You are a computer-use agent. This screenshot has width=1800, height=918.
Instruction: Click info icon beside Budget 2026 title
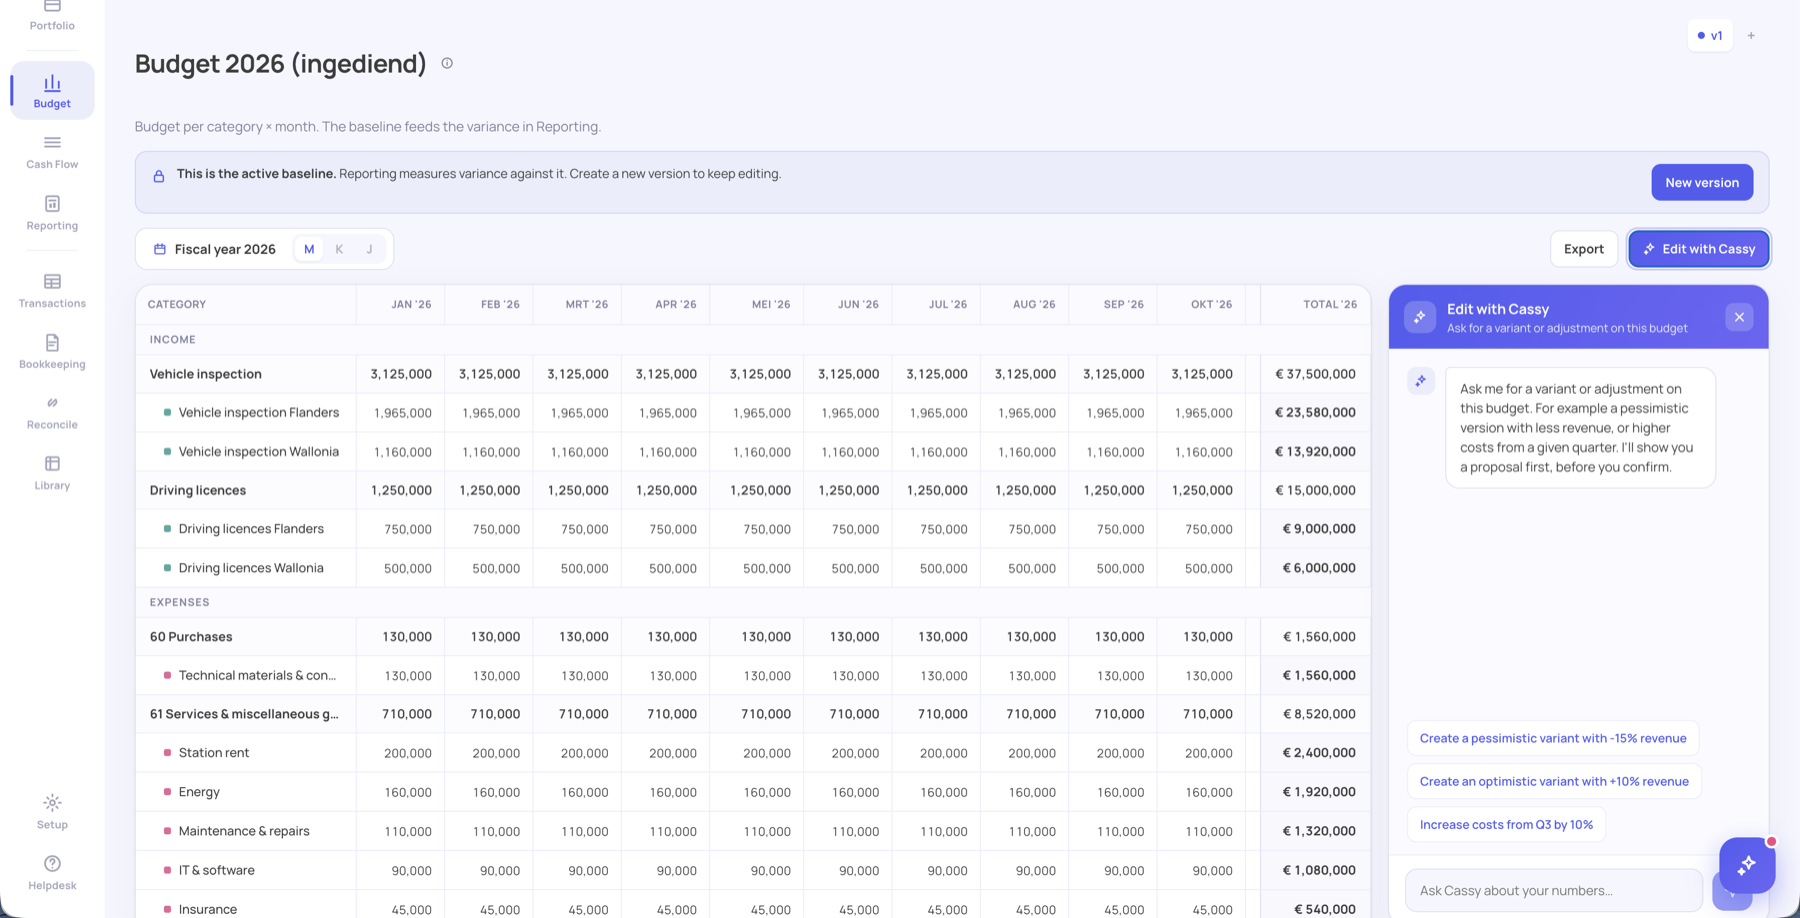pyautogui.click(x=447, y=63)
